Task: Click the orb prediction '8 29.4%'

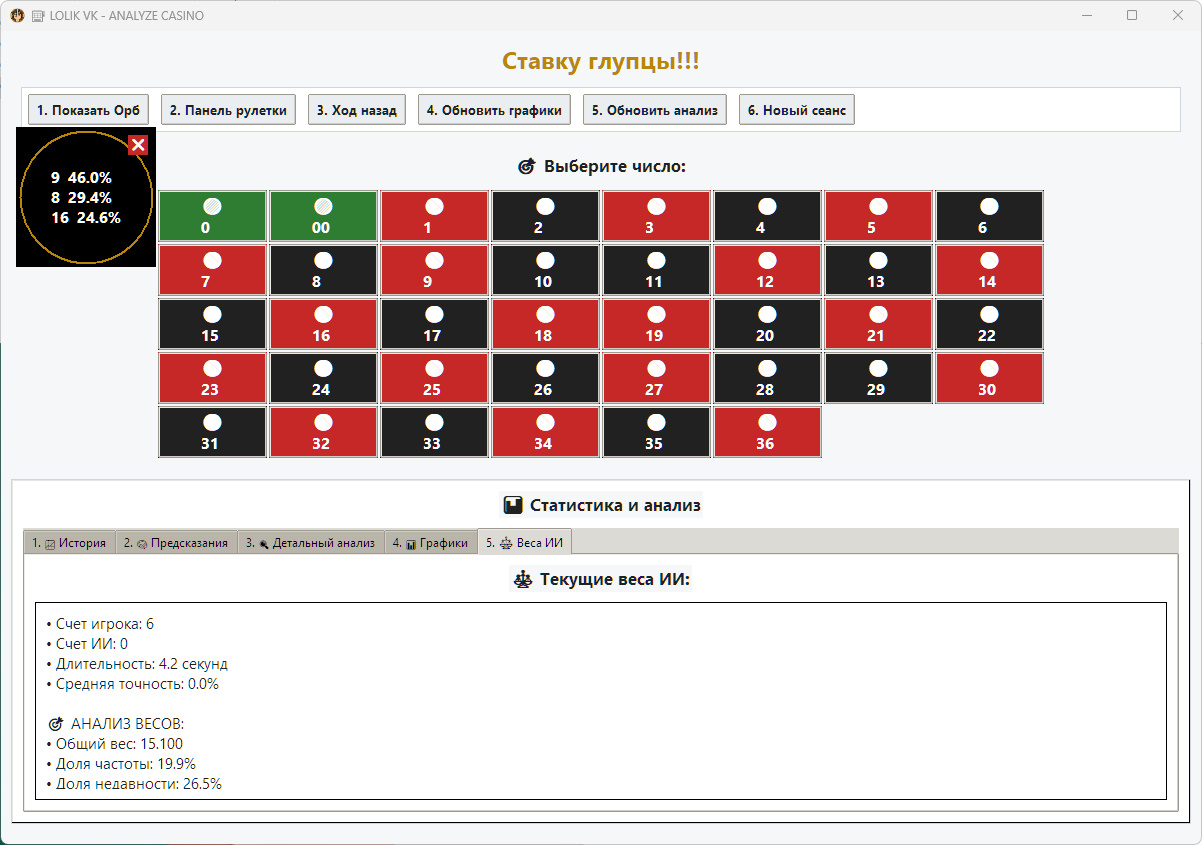Action: [x=81, y=197]
